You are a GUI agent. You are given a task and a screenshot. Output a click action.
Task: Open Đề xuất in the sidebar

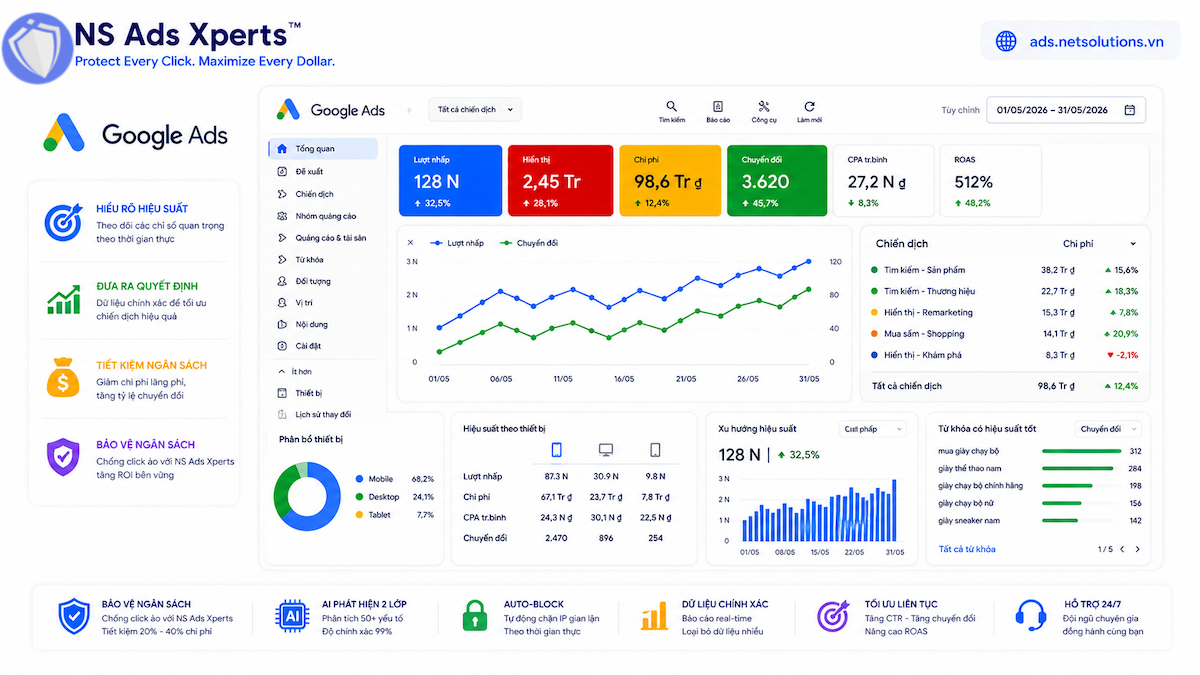(323, 171)
